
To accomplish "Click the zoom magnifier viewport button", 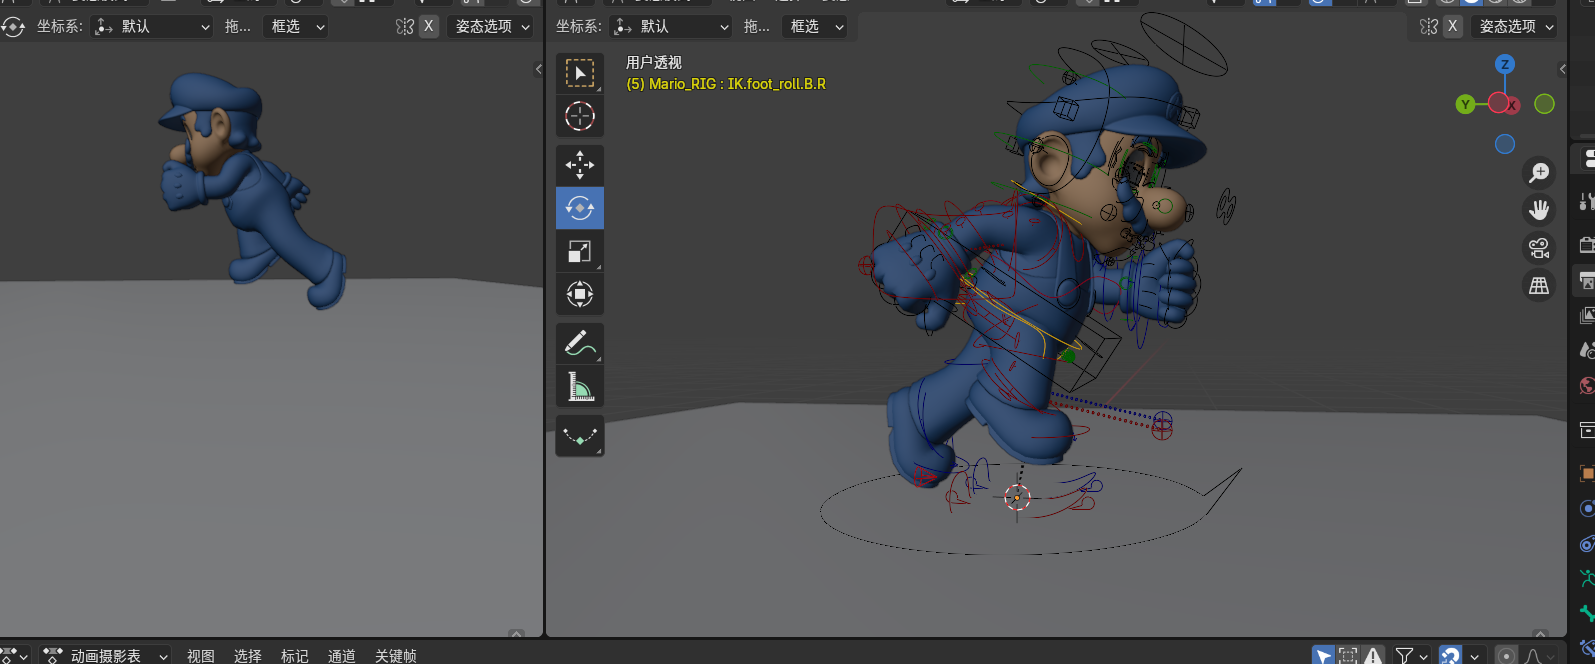I will click(1539, 173).
